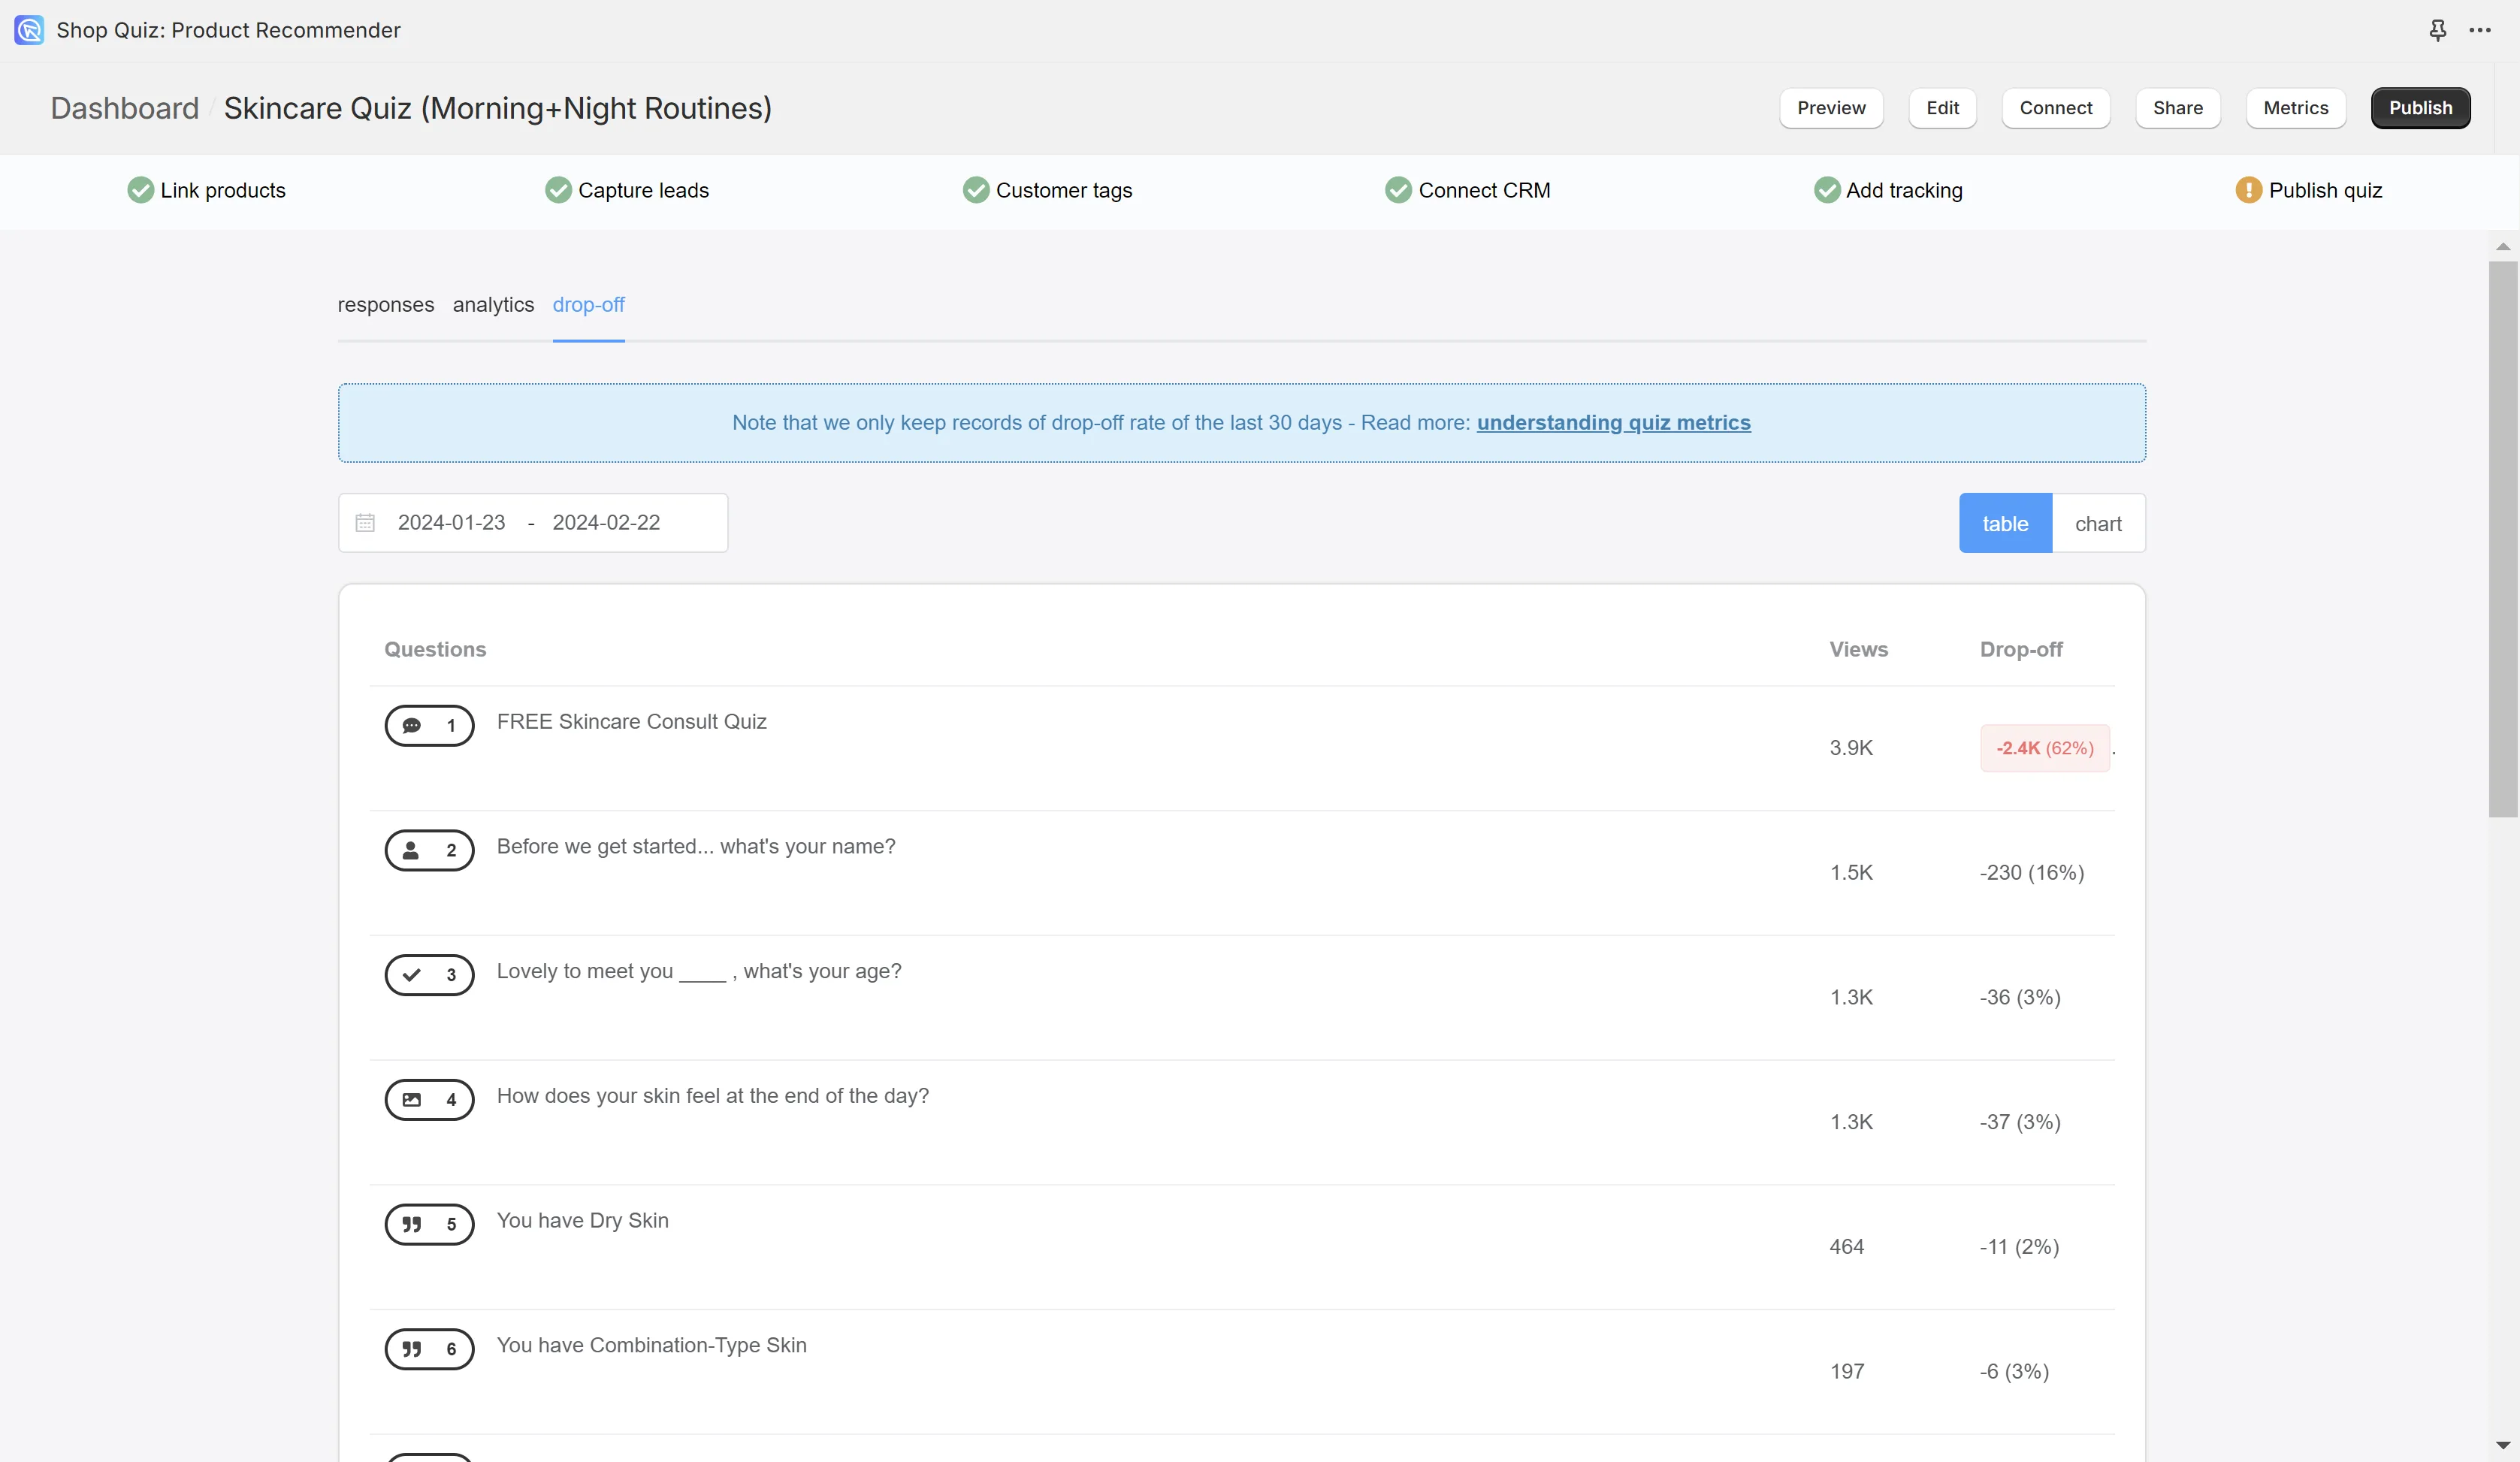Click the end date 2024-02-22 field

point(606,523)
